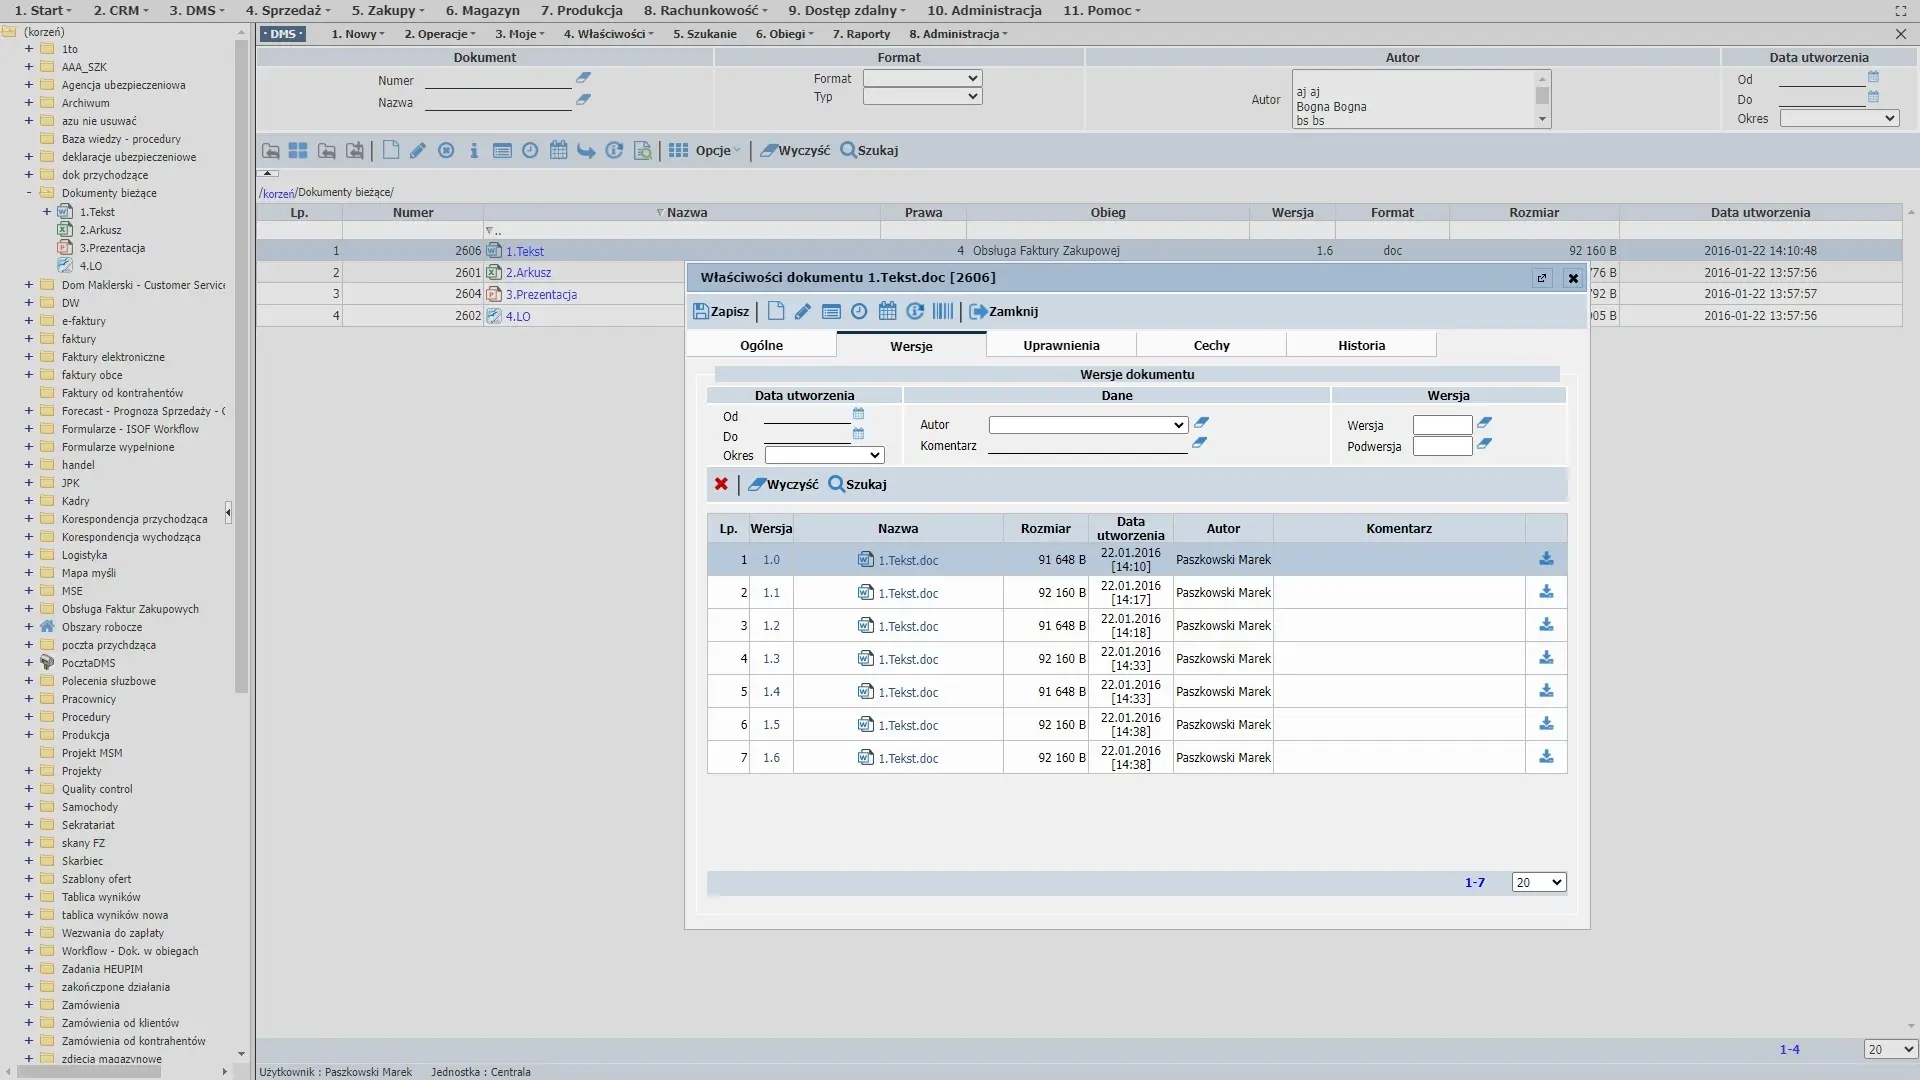Click Zapisz to save document properties
Image resolution: width=1920 pixels, height=1080 pixels.
point(721,312)
